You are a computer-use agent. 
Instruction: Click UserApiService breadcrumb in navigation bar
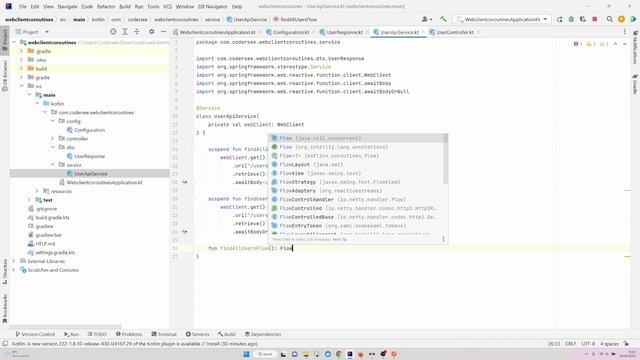pyautogui.click(x=247, y=19)
